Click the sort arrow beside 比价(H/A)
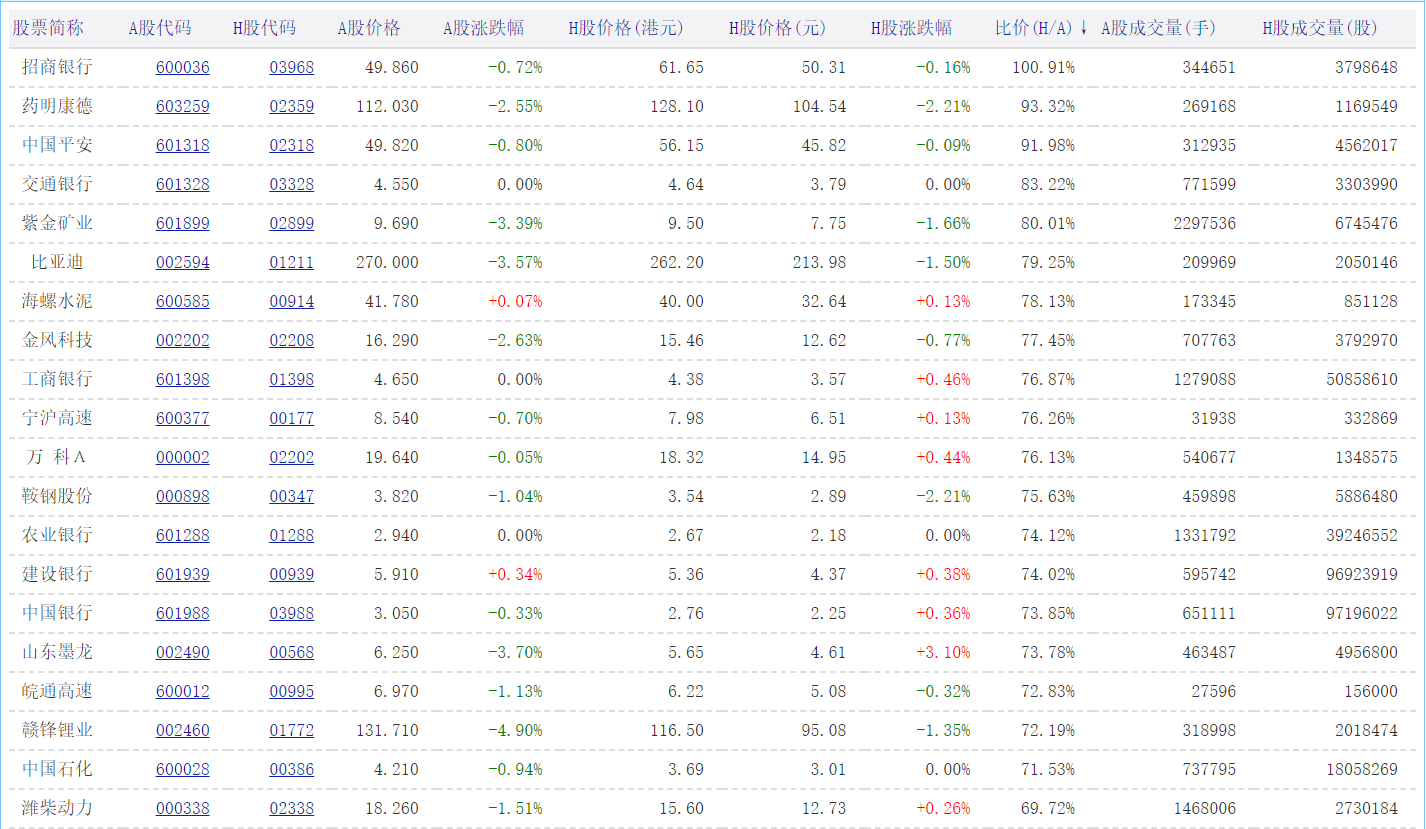 coord(1084,28)
